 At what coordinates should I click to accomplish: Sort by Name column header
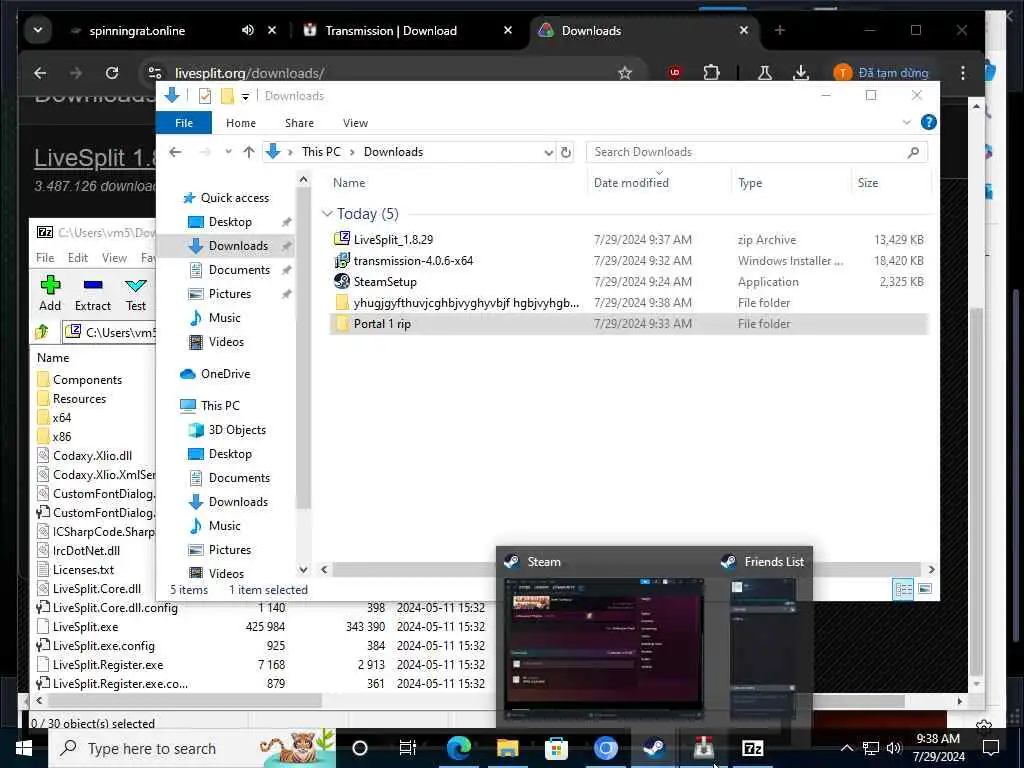[x=349, y=183]
